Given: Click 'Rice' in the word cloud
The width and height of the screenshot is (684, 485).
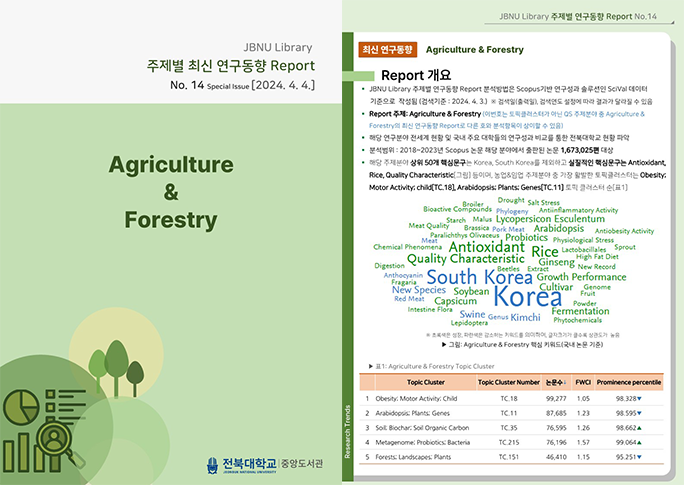Looking at the screenshot, I should click(545, 252).
